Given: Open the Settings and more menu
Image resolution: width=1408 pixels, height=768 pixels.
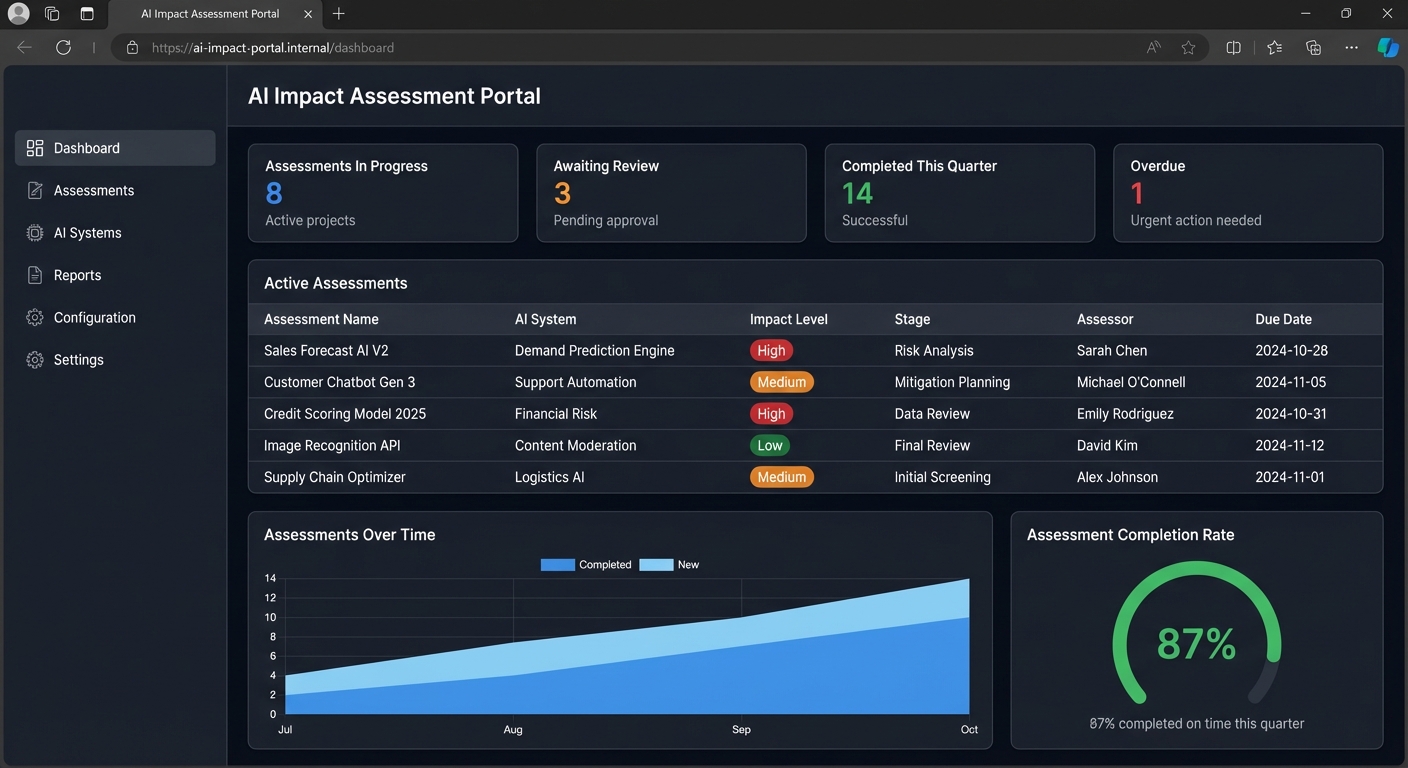Looking at the screenshot, I should tap(1351, 46).
